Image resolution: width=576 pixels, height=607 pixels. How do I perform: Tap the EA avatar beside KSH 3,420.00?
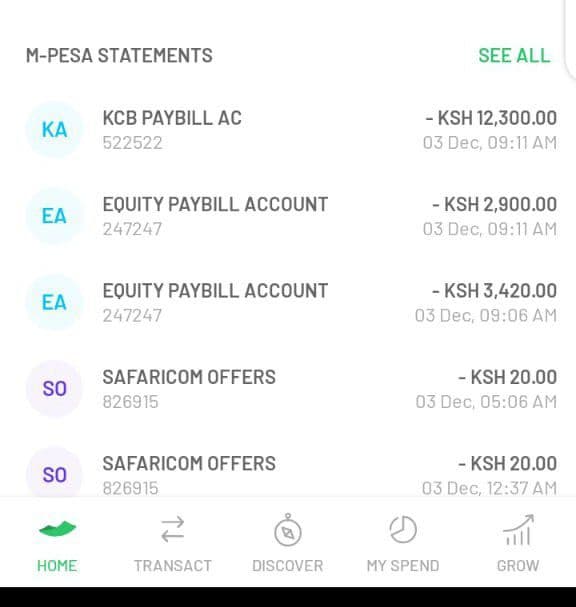[54, 302]
